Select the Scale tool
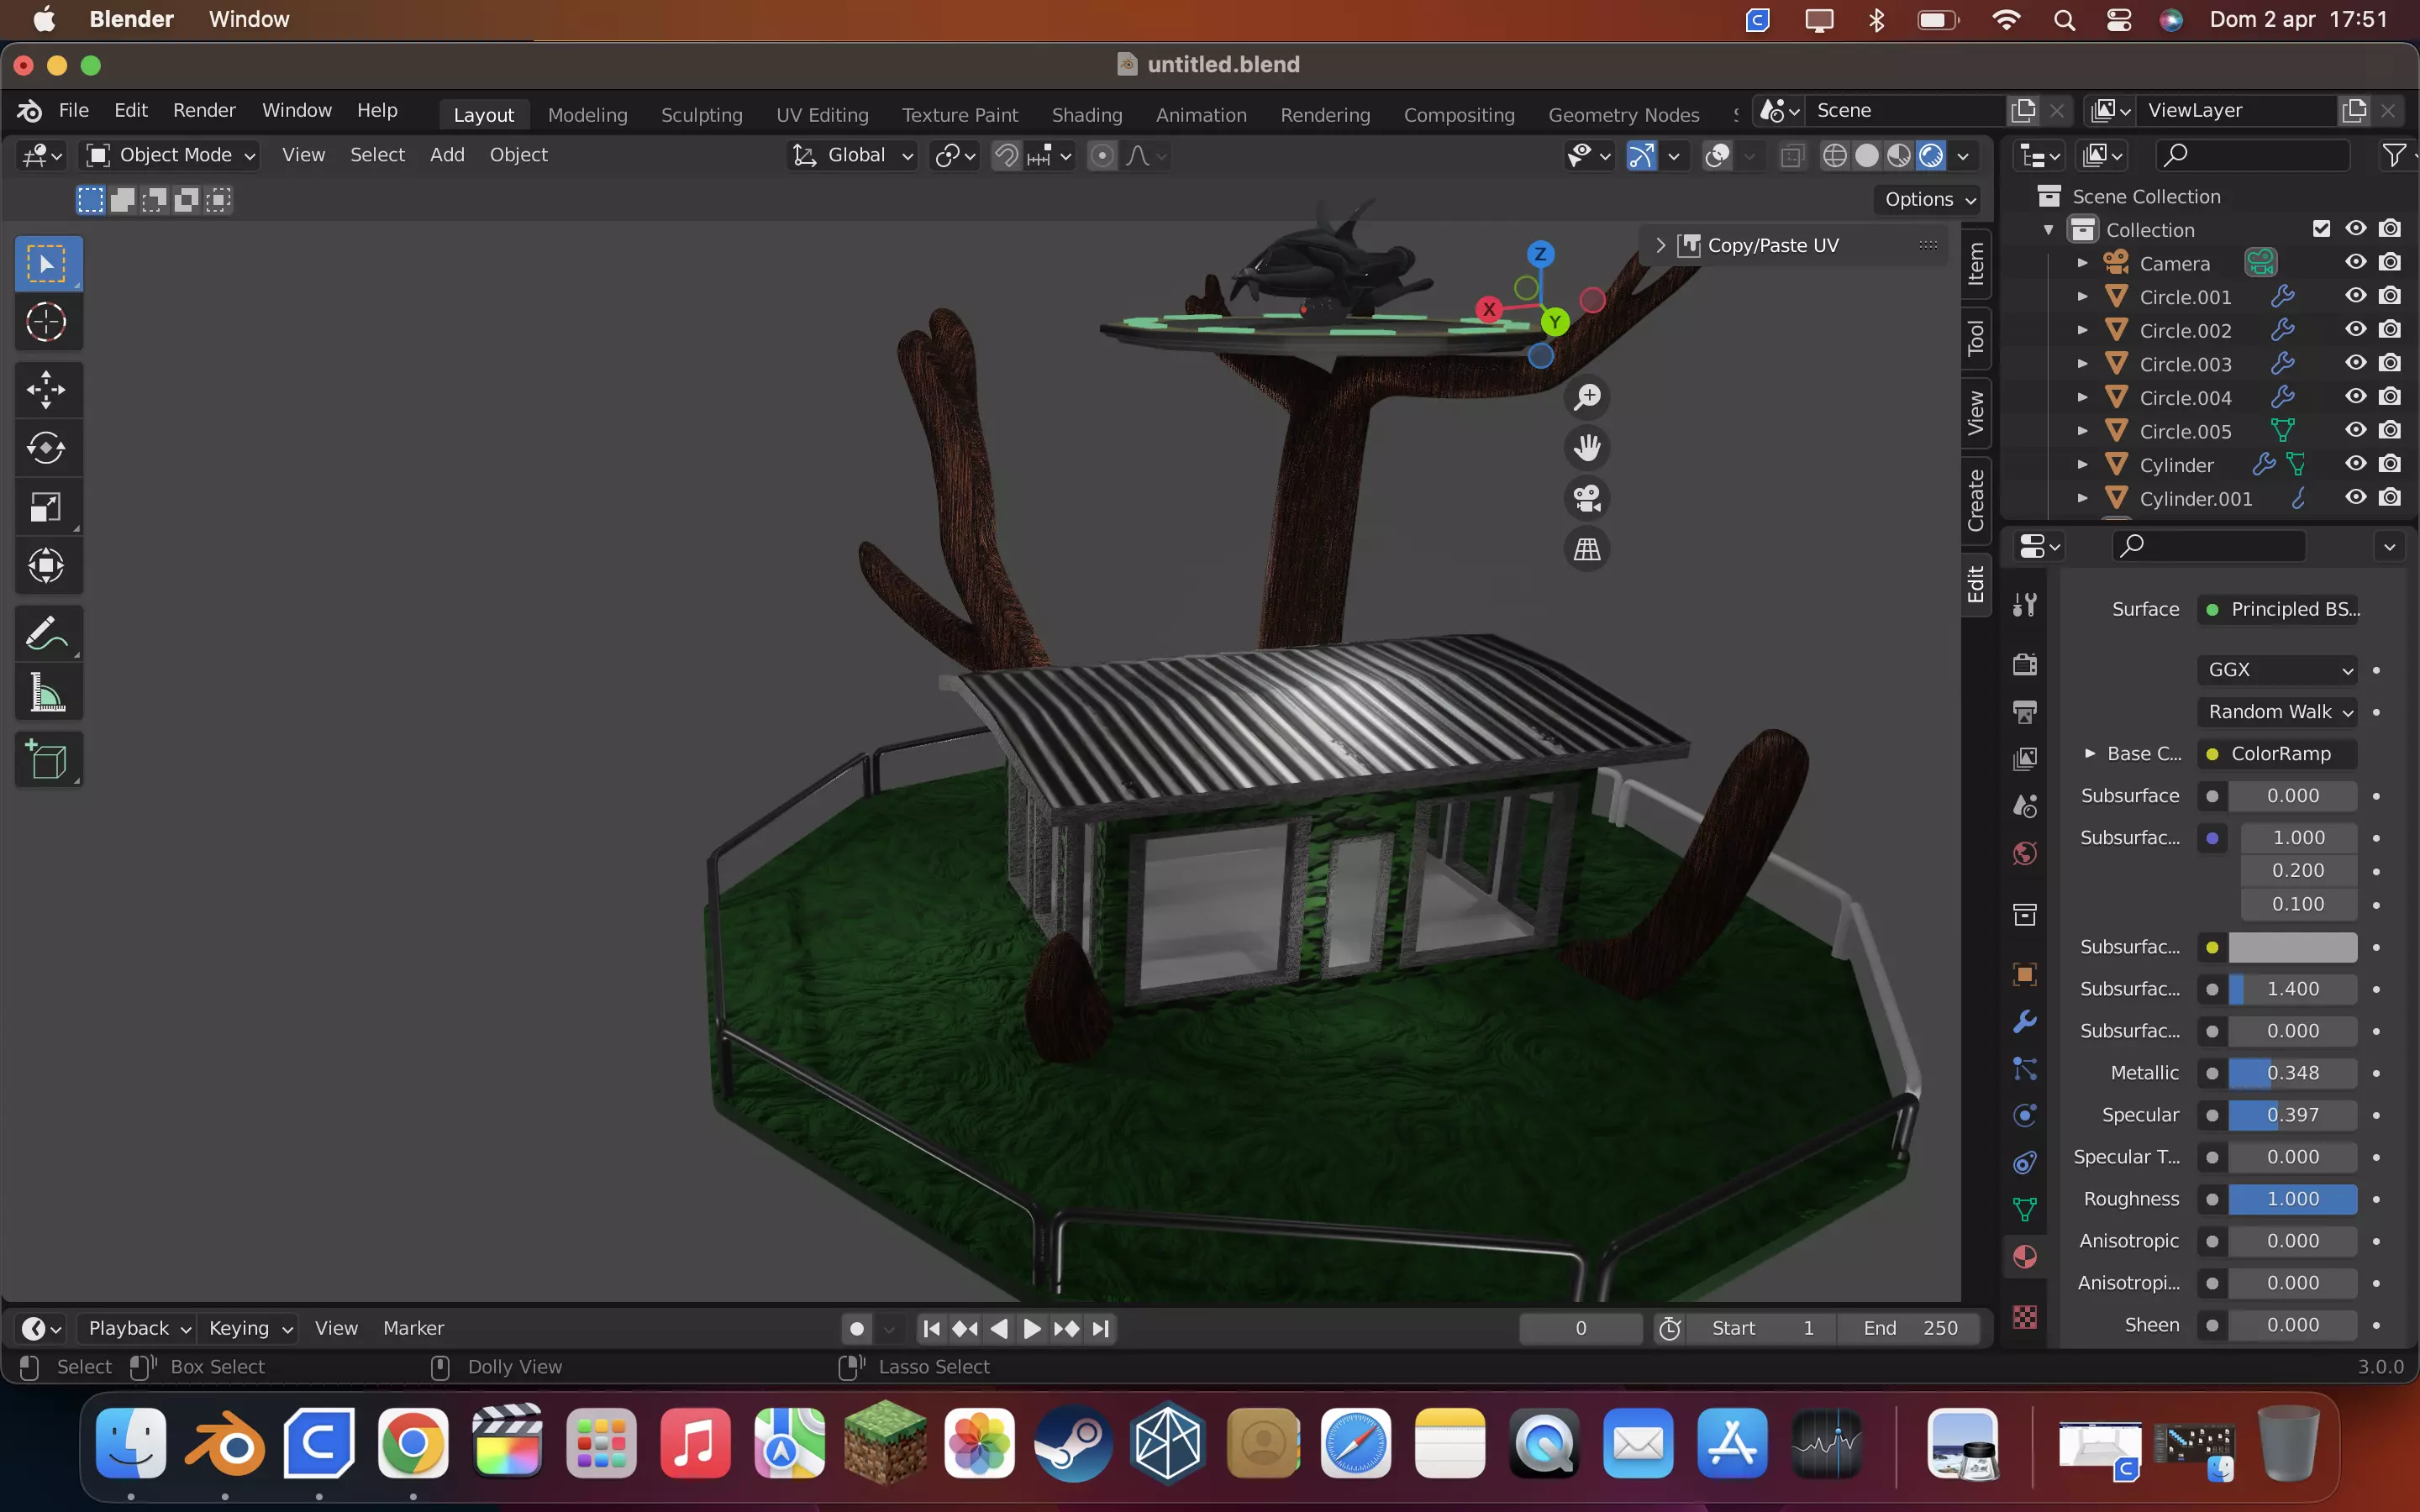The height and width of the screenshot is (1512, 2420). tap(46, 507)
